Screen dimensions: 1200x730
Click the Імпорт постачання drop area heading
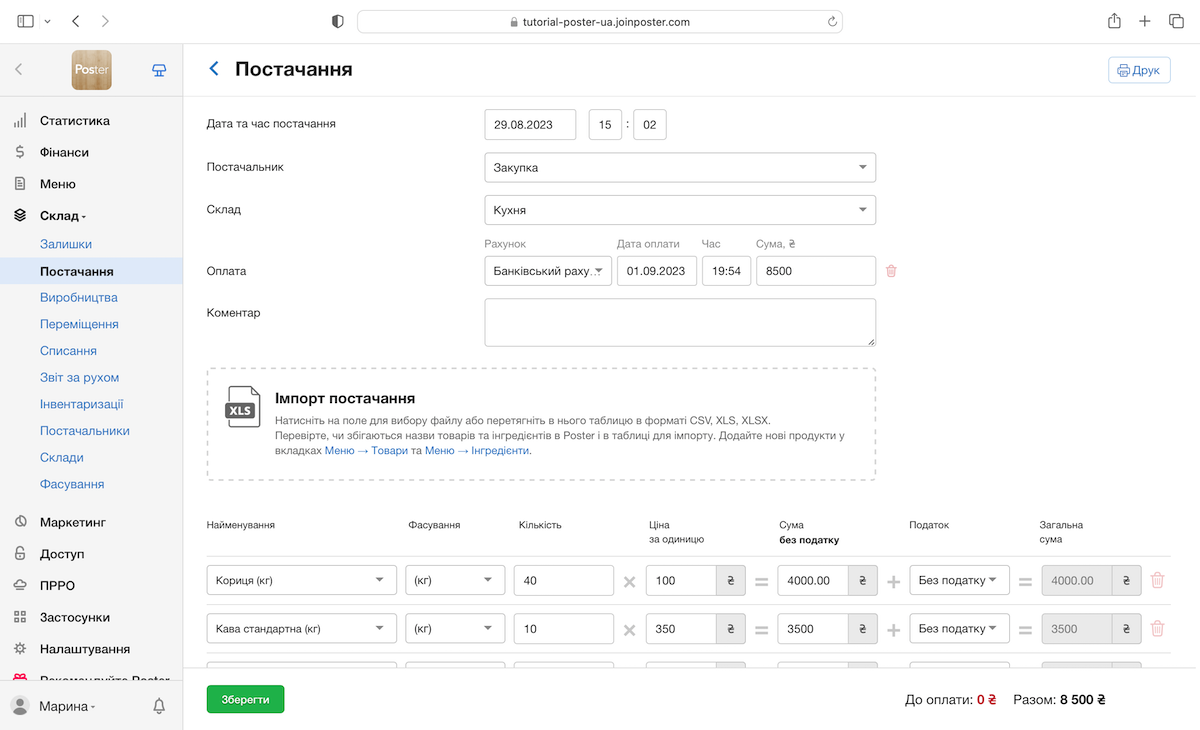point(345,398)
